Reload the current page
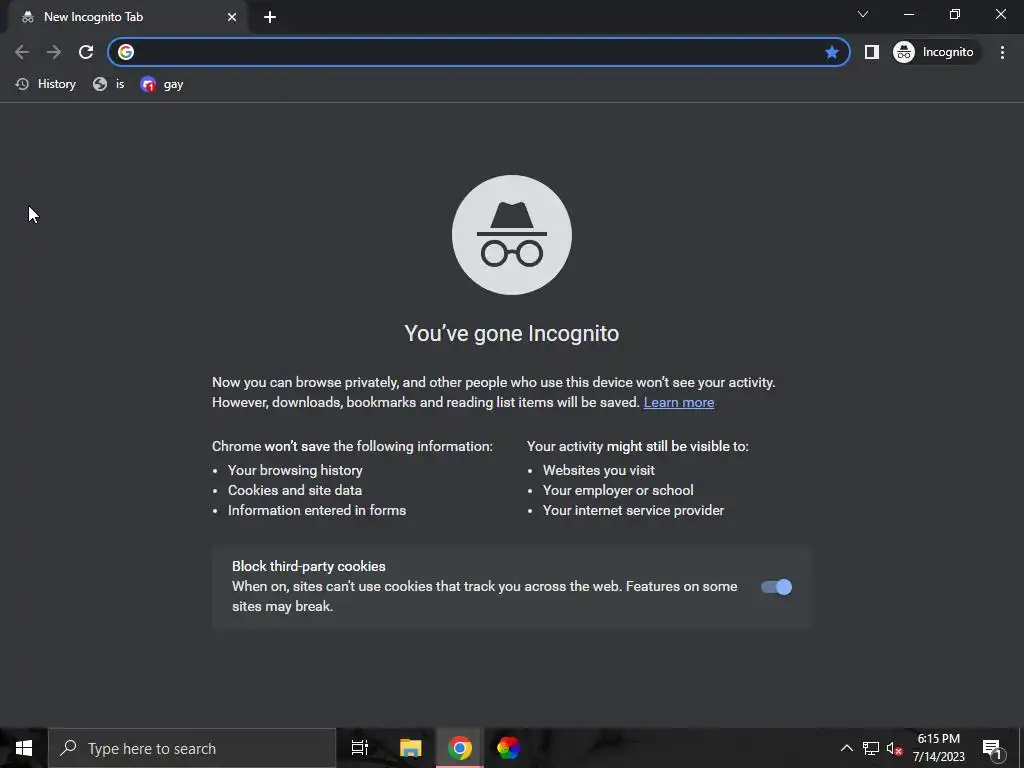This screenshot has height=768, width=1024. pos(86,52)
